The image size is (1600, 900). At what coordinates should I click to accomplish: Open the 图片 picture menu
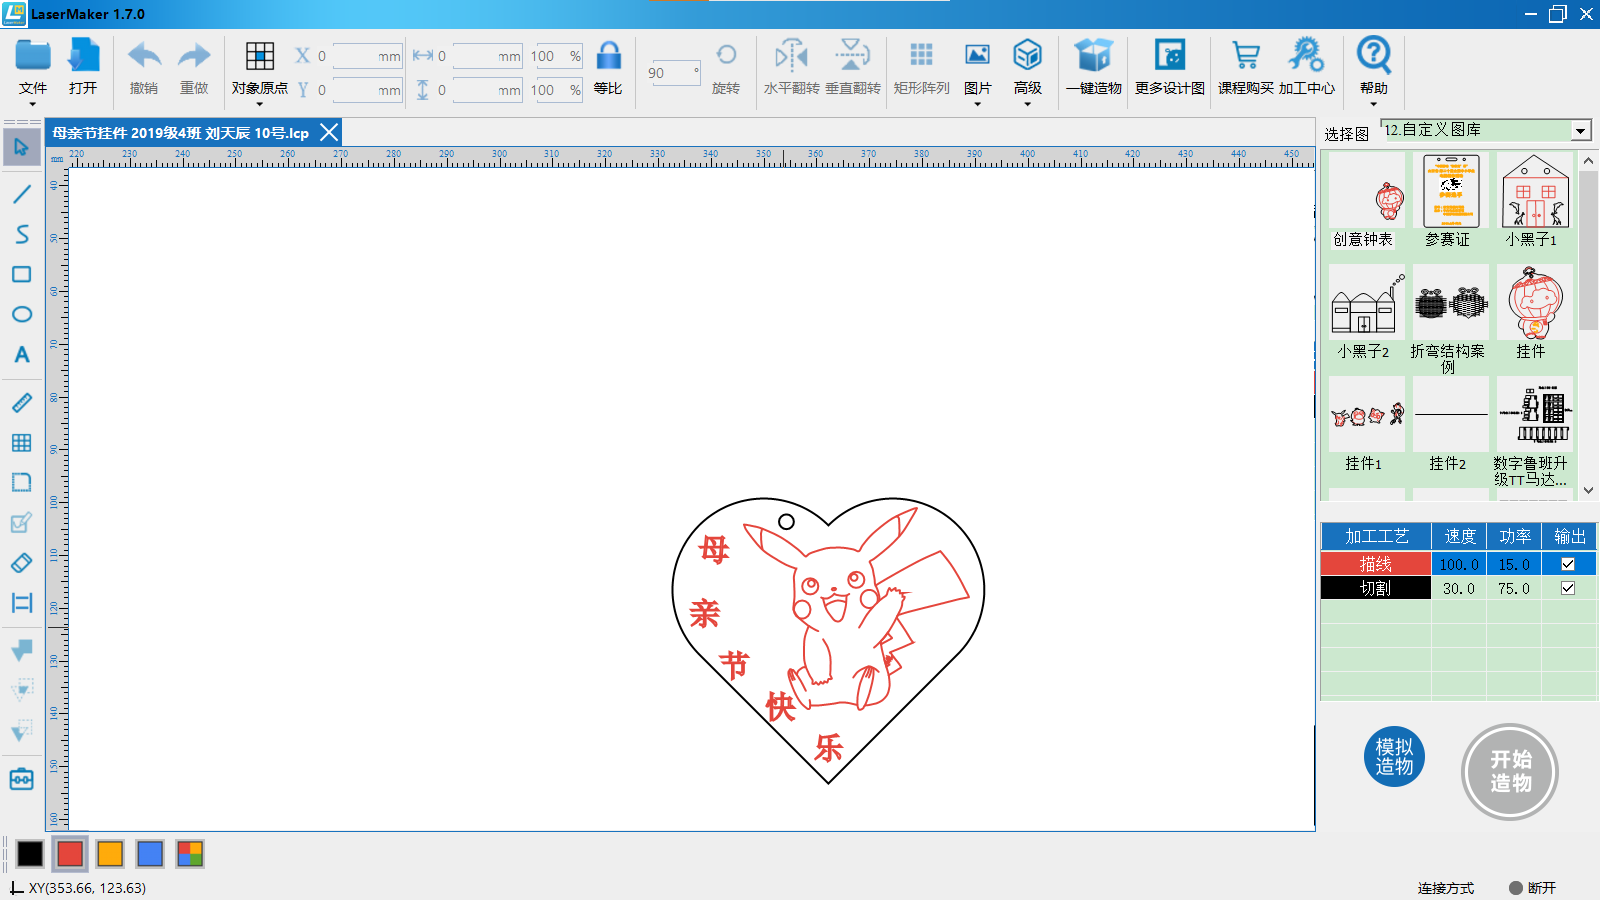[x=977, y=55]
